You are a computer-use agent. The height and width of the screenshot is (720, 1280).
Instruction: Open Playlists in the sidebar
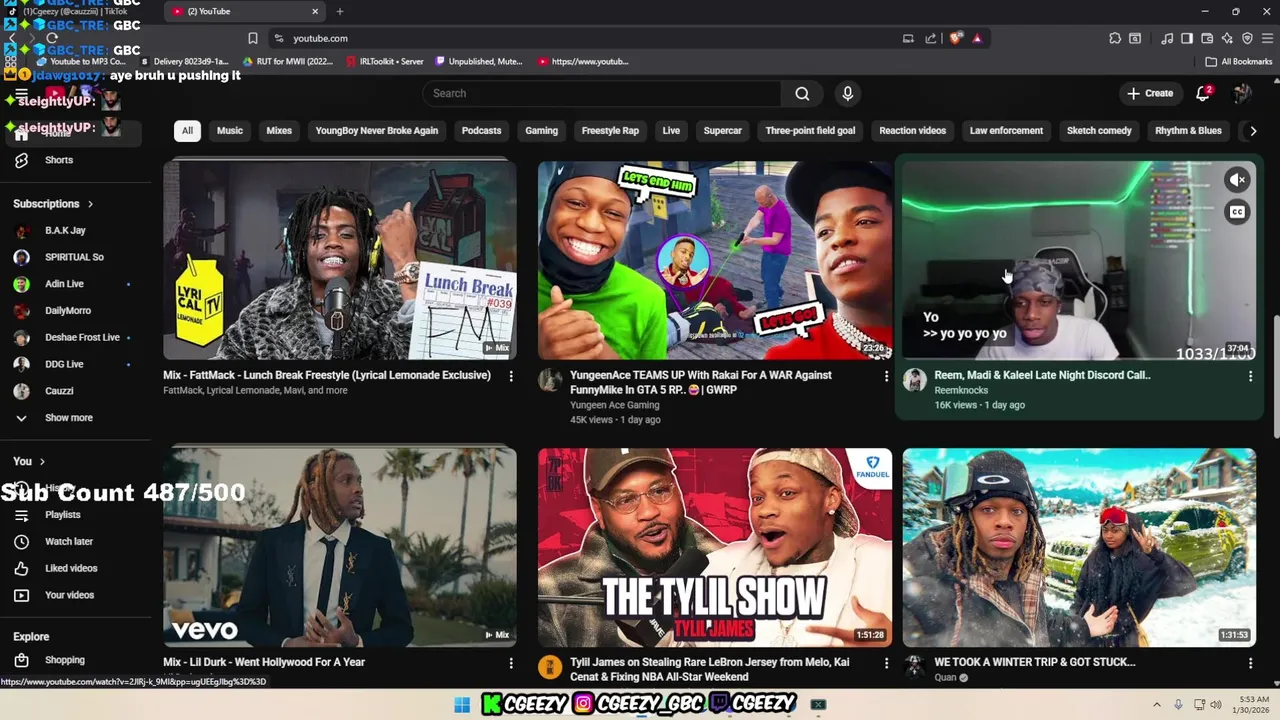tap(62, 515)
